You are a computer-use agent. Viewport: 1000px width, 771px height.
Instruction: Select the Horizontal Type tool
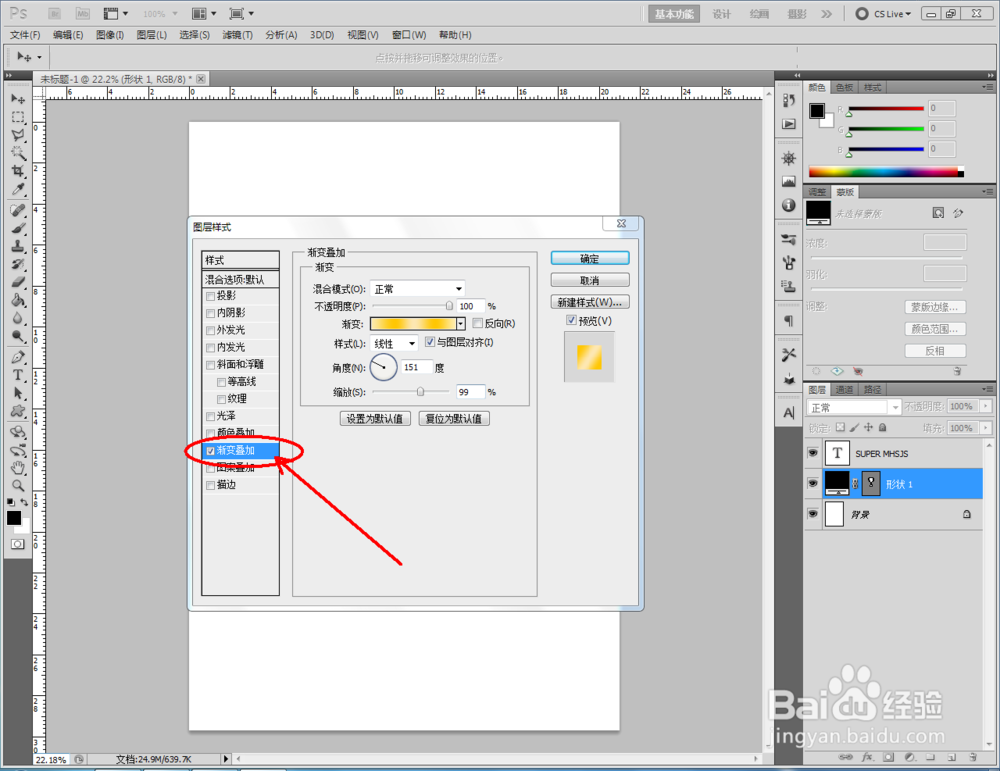point(18,375)
